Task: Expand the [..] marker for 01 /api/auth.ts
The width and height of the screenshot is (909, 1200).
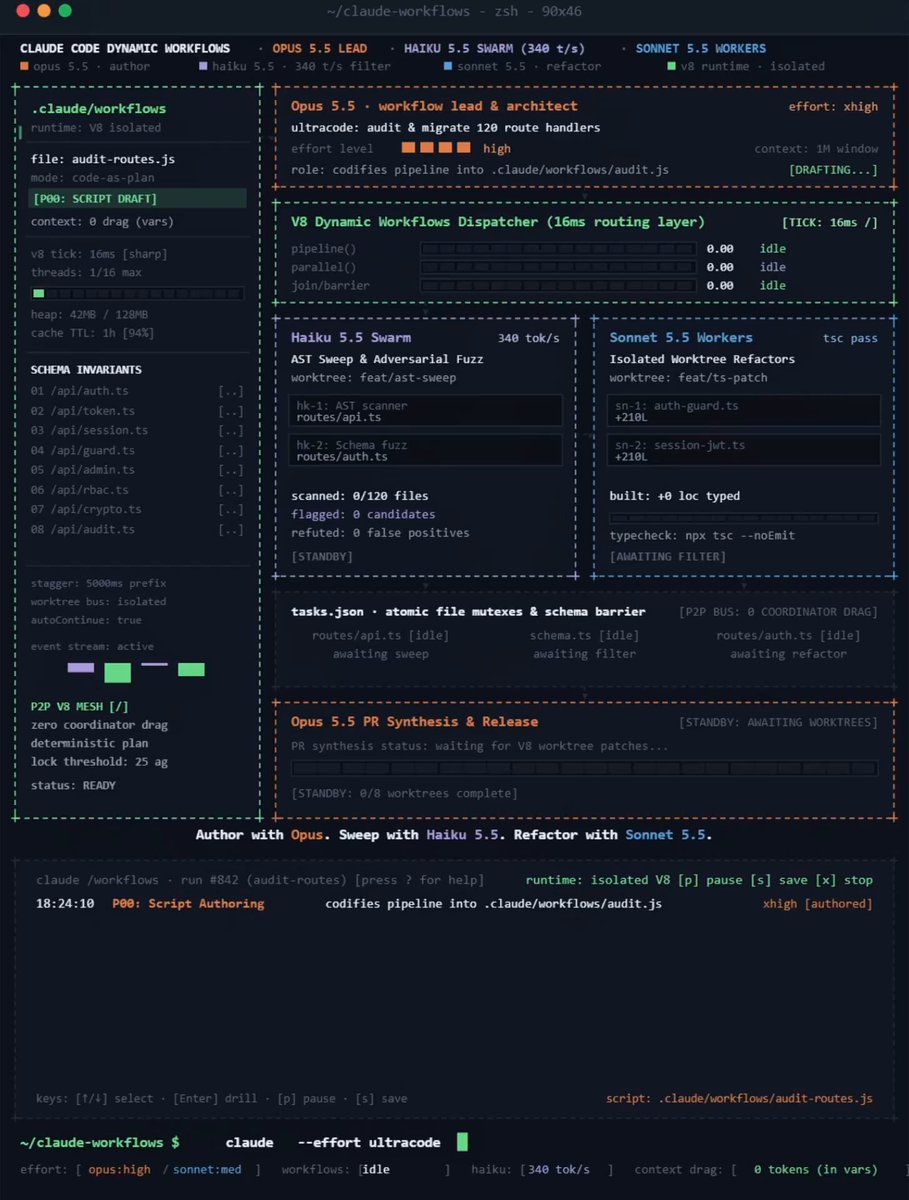Action: (x=231, y=391)
